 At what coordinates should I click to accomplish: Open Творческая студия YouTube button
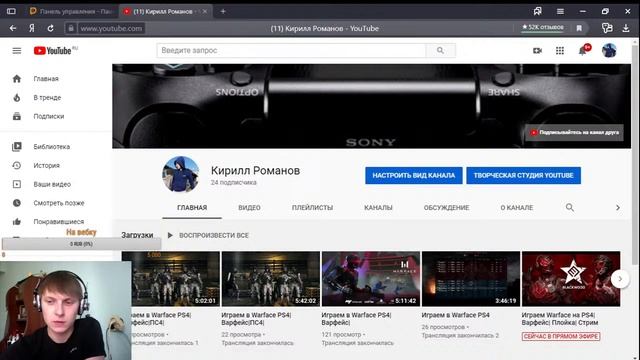523,176
